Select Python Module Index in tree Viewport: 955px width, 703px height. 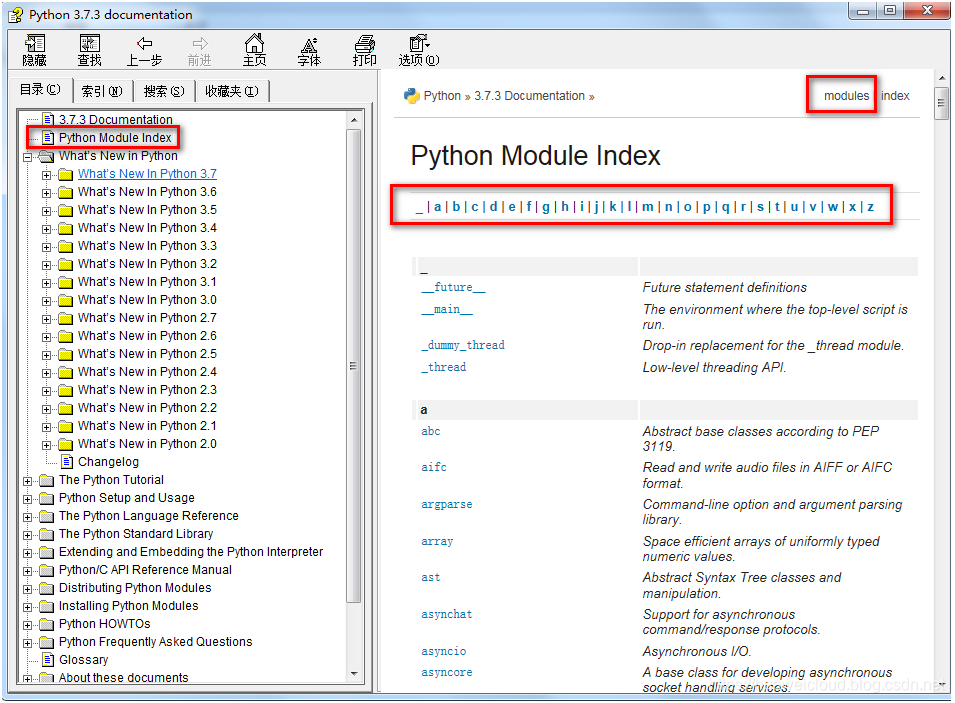pos(115,138)
